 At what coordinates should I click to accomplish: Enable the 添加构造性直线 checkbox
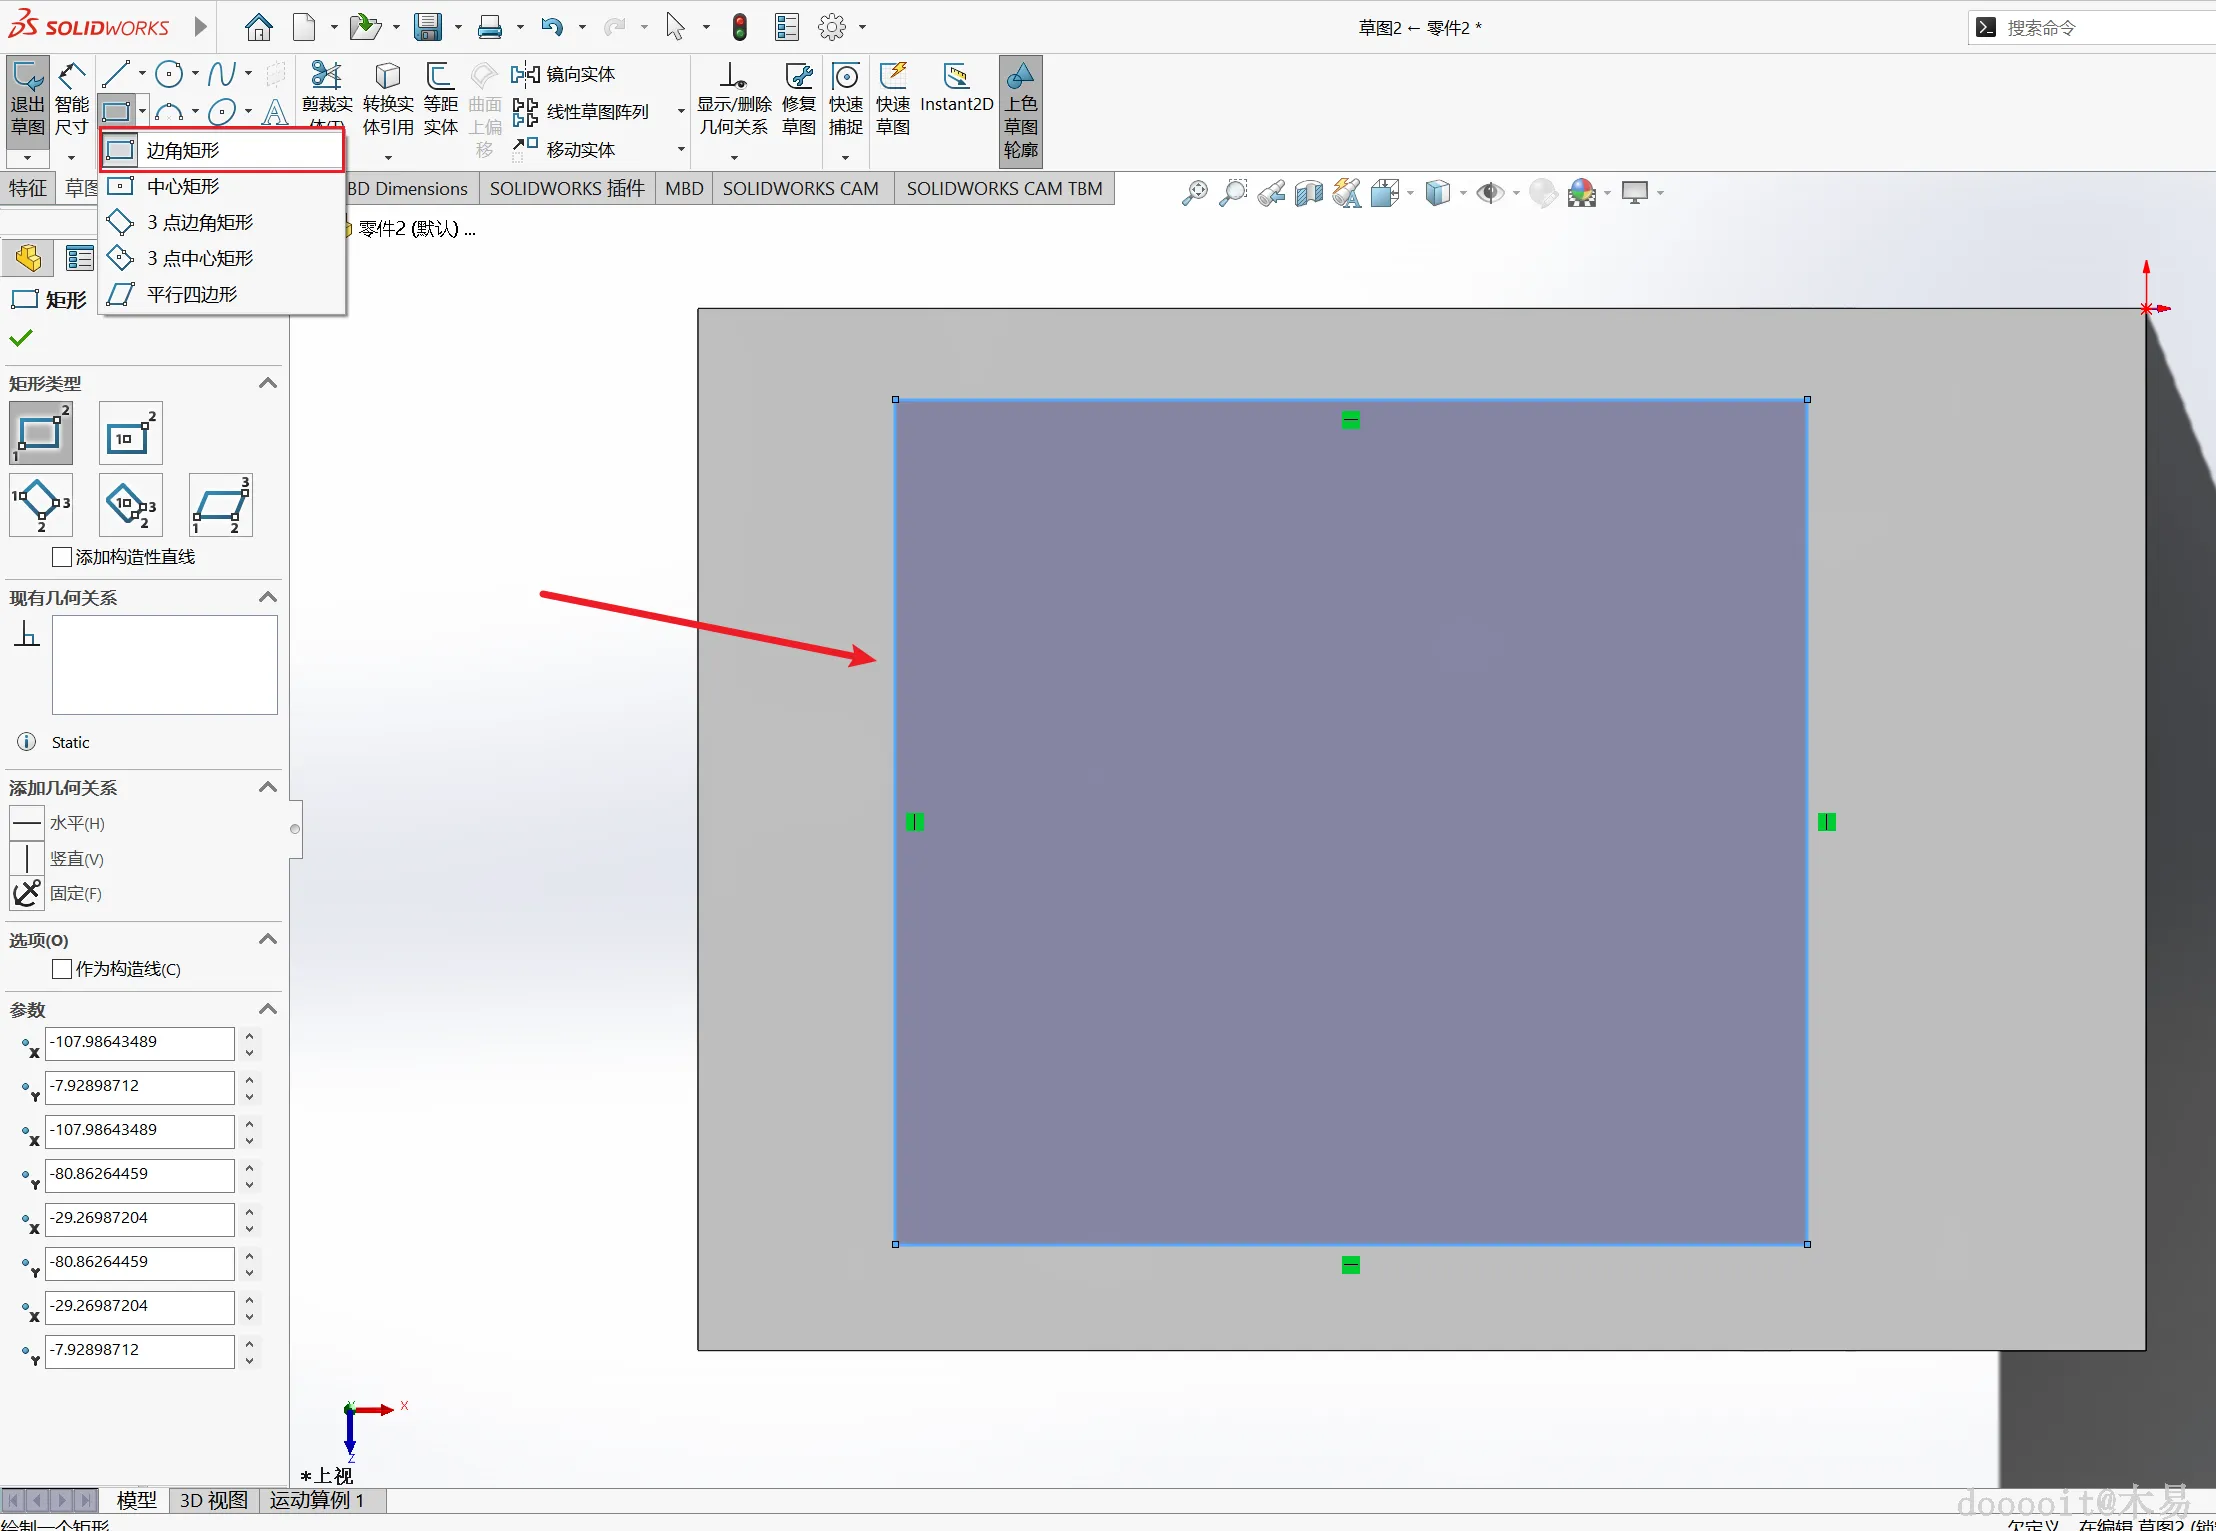pyautogui.click(x=62, y=557)
